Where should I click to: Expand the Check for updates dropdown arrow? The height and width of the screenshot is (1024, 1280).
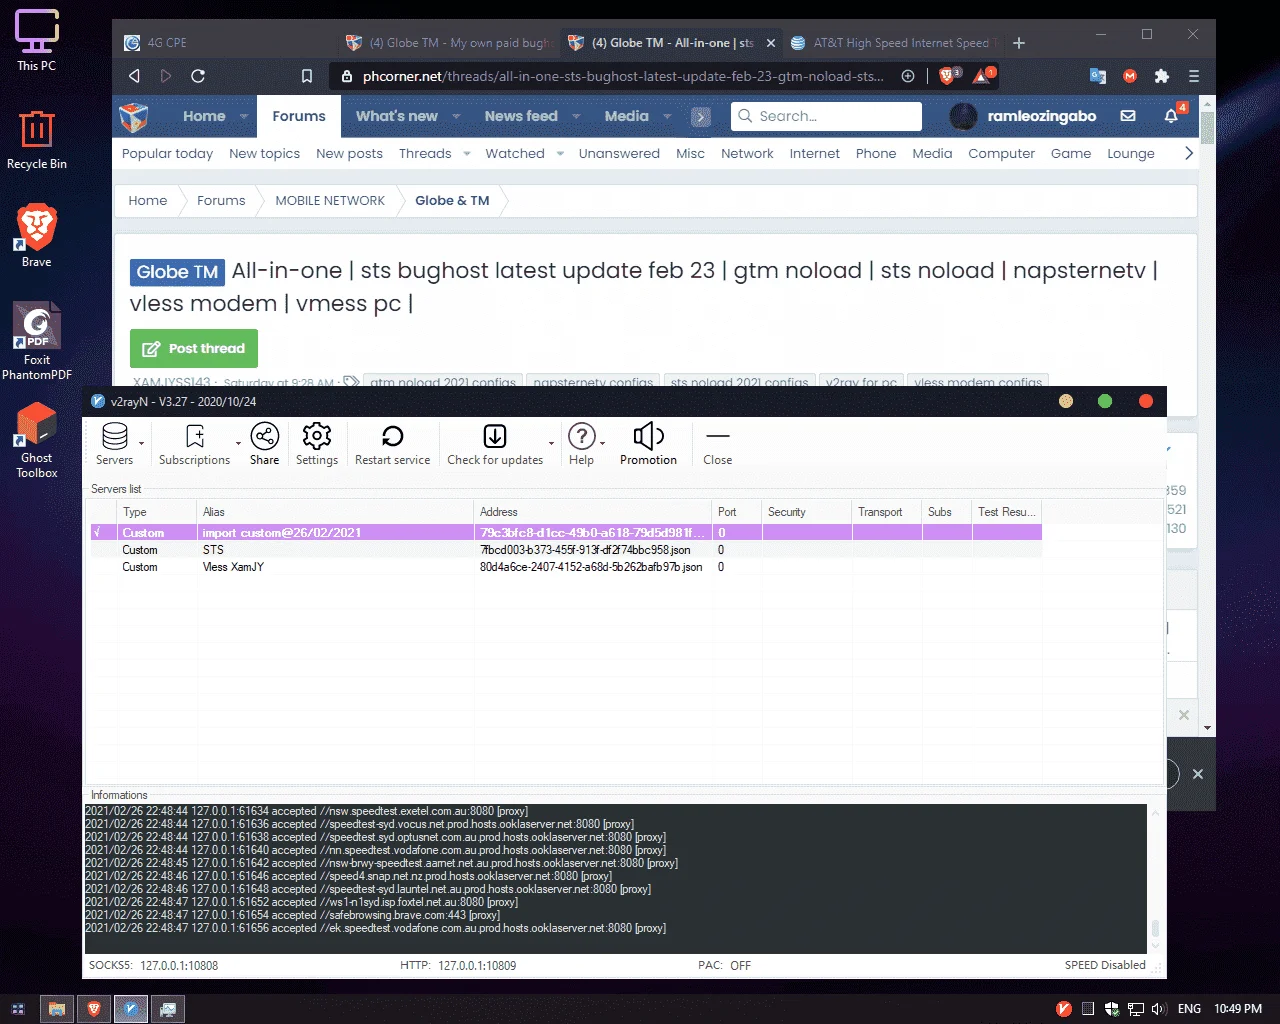551,443
